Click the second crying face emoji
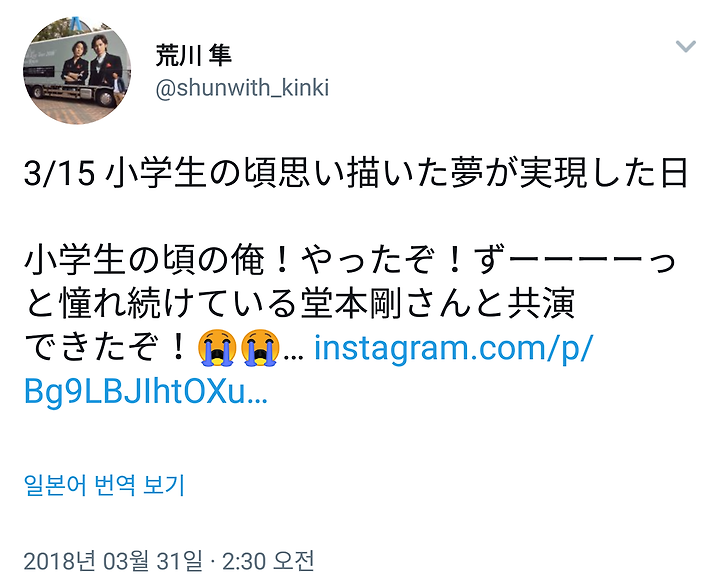Screen dimensions: 720x584 coord(260,348)
